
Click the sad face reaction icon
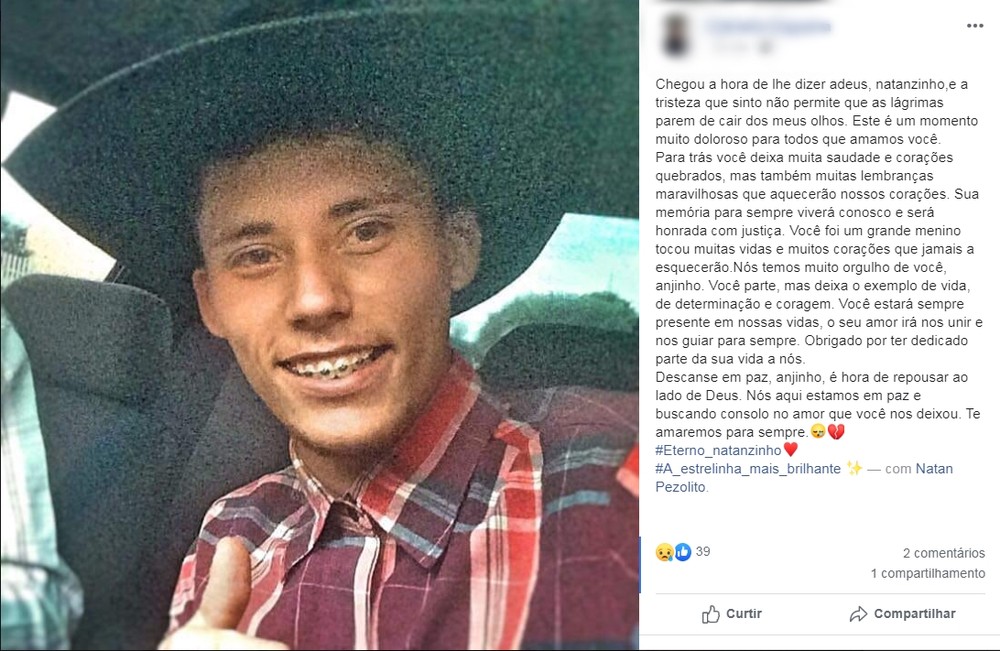point(665,552)
